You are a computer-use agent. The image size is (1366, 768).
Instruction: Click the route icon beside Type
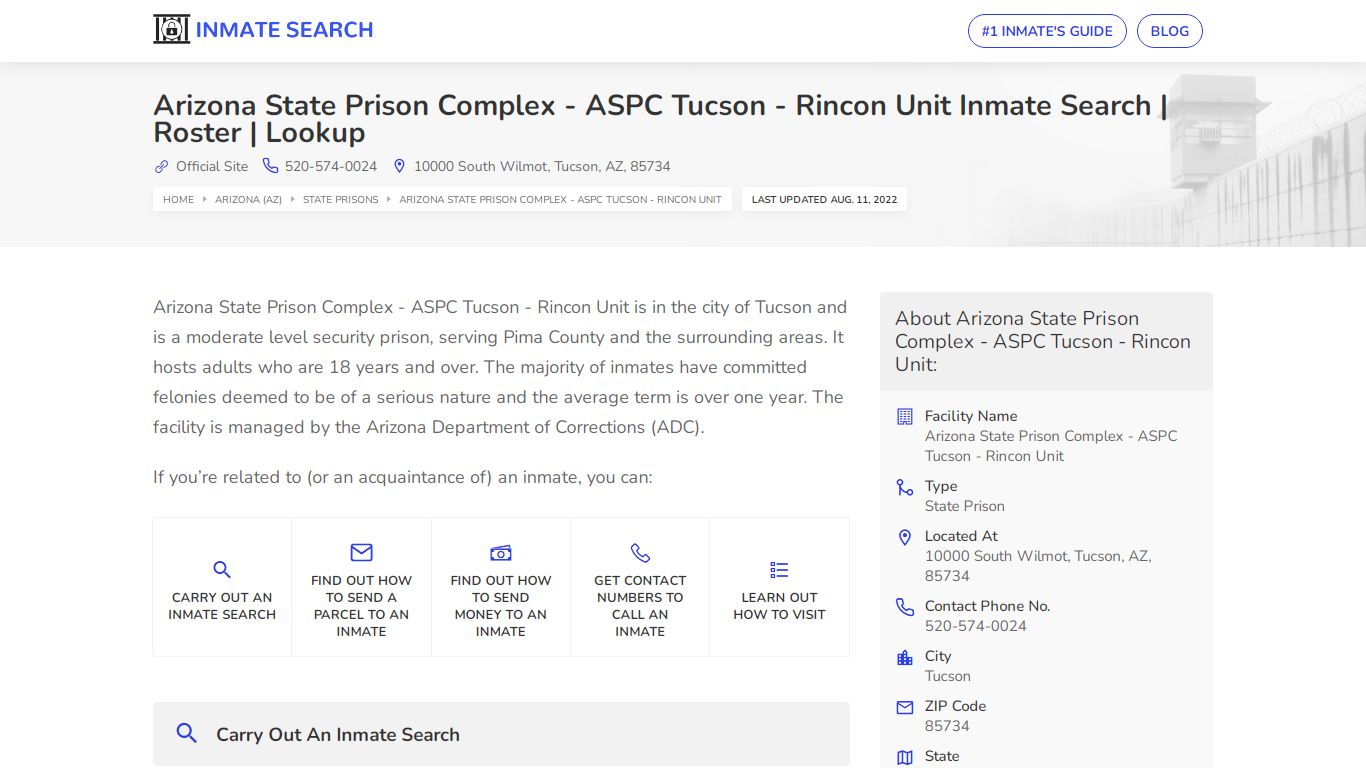(x=905, y=487)
